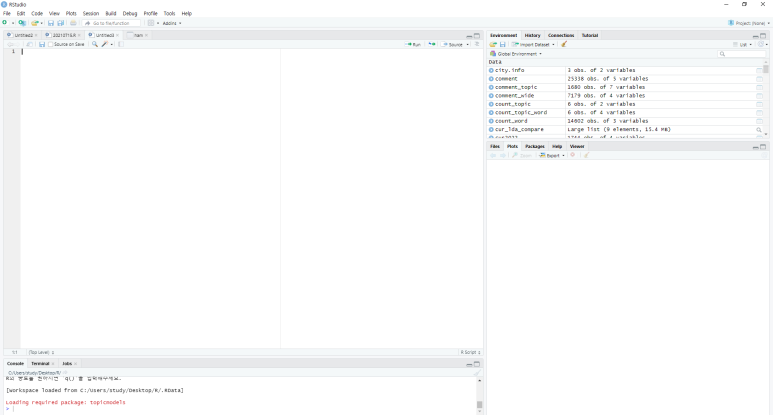This screenshot has height=415, width=773.
Task: Refresh environment icon
Action: click(761, 44)
